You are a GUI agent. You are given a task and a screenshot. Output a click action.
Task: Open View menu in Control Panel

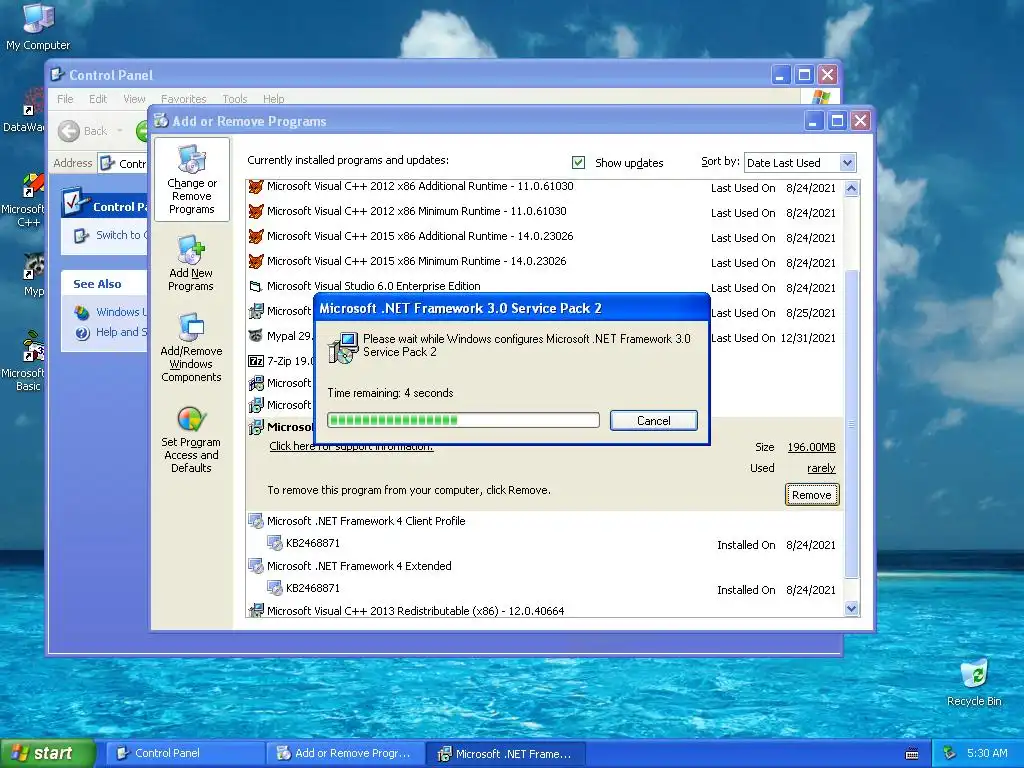(134, 99)
